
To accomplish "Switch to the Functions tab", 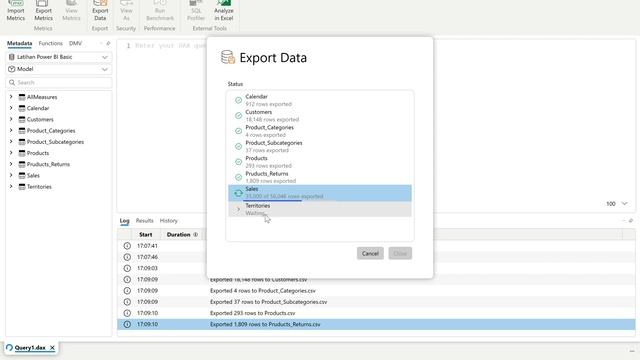I will (x=51, y=43).
